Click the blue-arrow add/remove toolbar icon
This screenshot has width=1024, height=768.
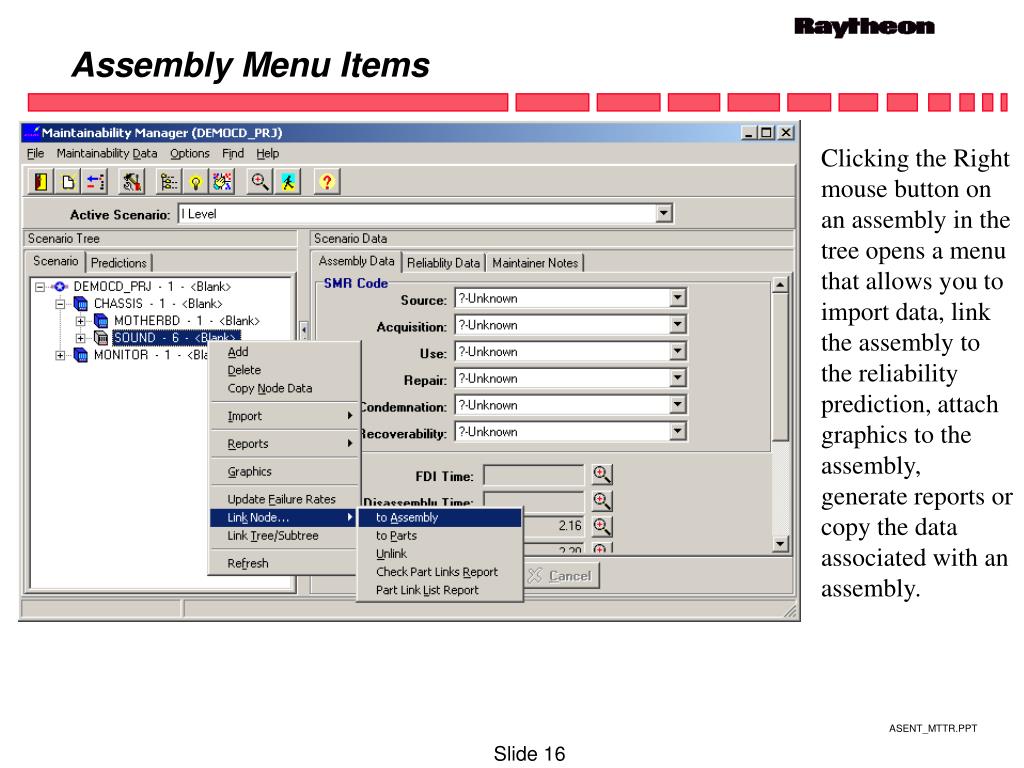(x=94, y=182)
